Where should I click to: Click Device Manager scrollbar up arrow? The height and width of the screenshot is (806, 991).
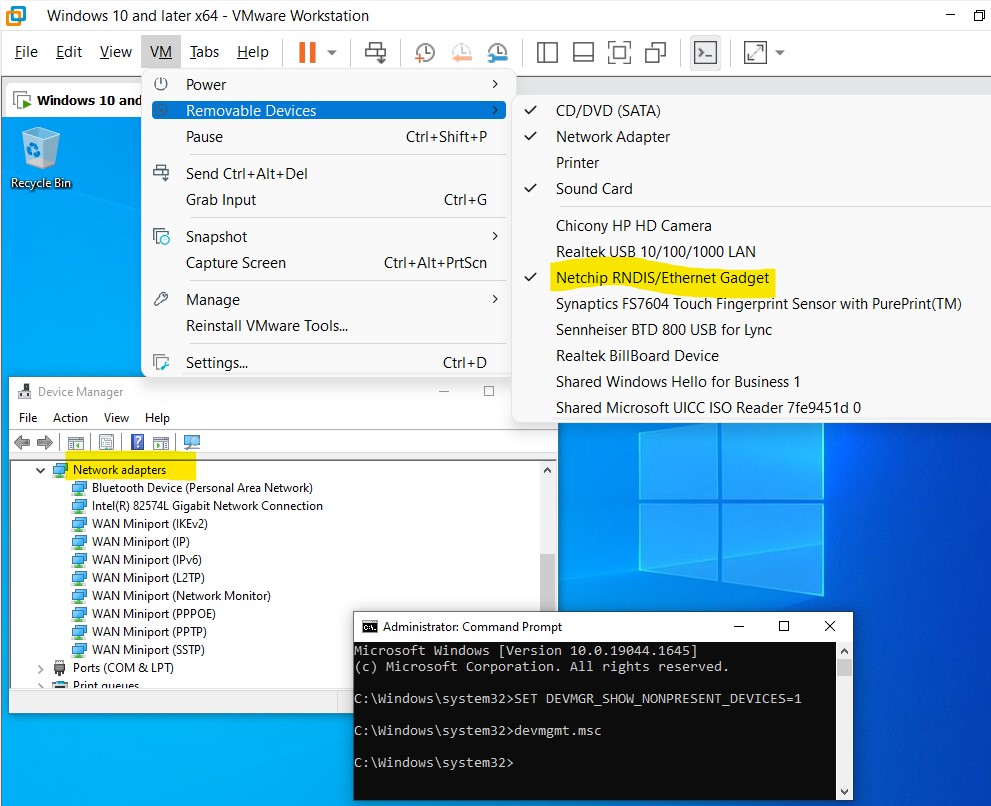coord(547,470)
